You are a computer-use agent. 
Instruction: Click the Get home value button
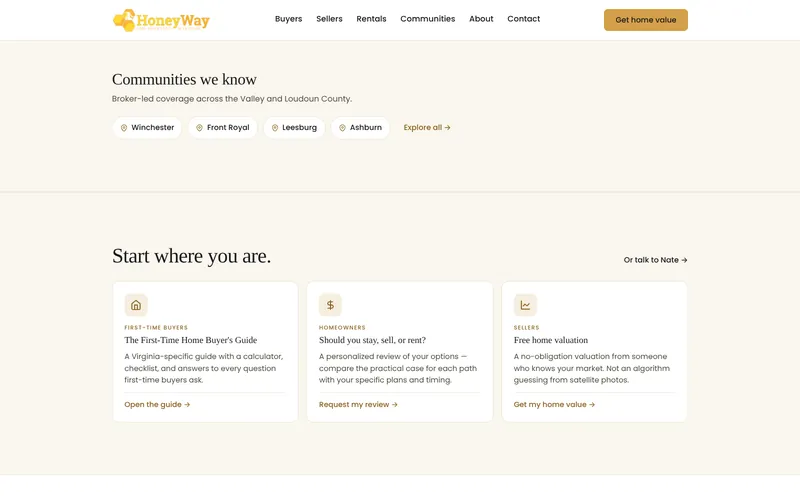(645, 20)
